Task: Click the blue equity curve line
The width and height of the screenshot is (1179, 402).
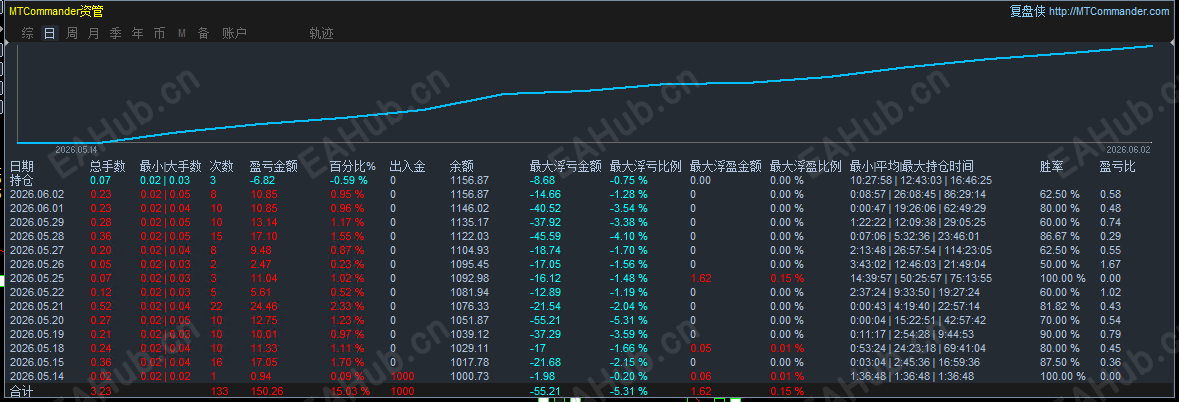Action: pyautogui.click(x=586, y=89)
